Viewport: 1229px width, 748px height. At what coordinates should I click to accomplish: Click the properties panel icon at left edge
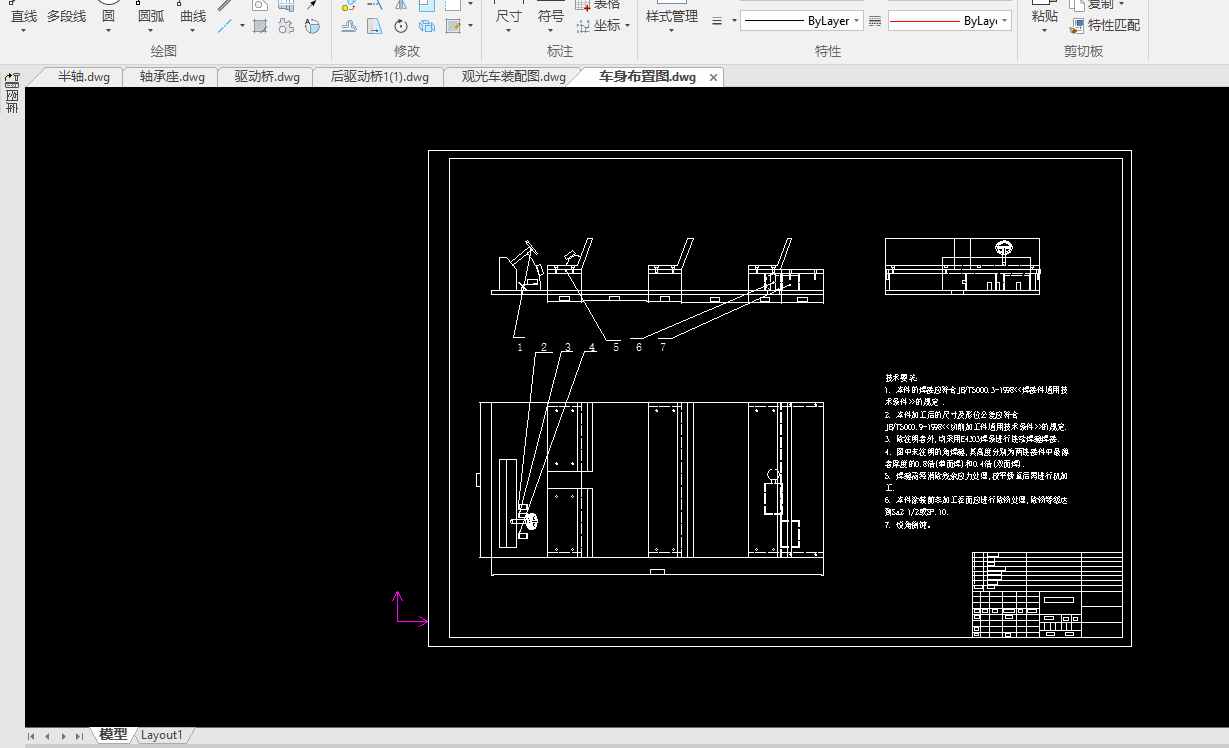[x=12, y=80]
